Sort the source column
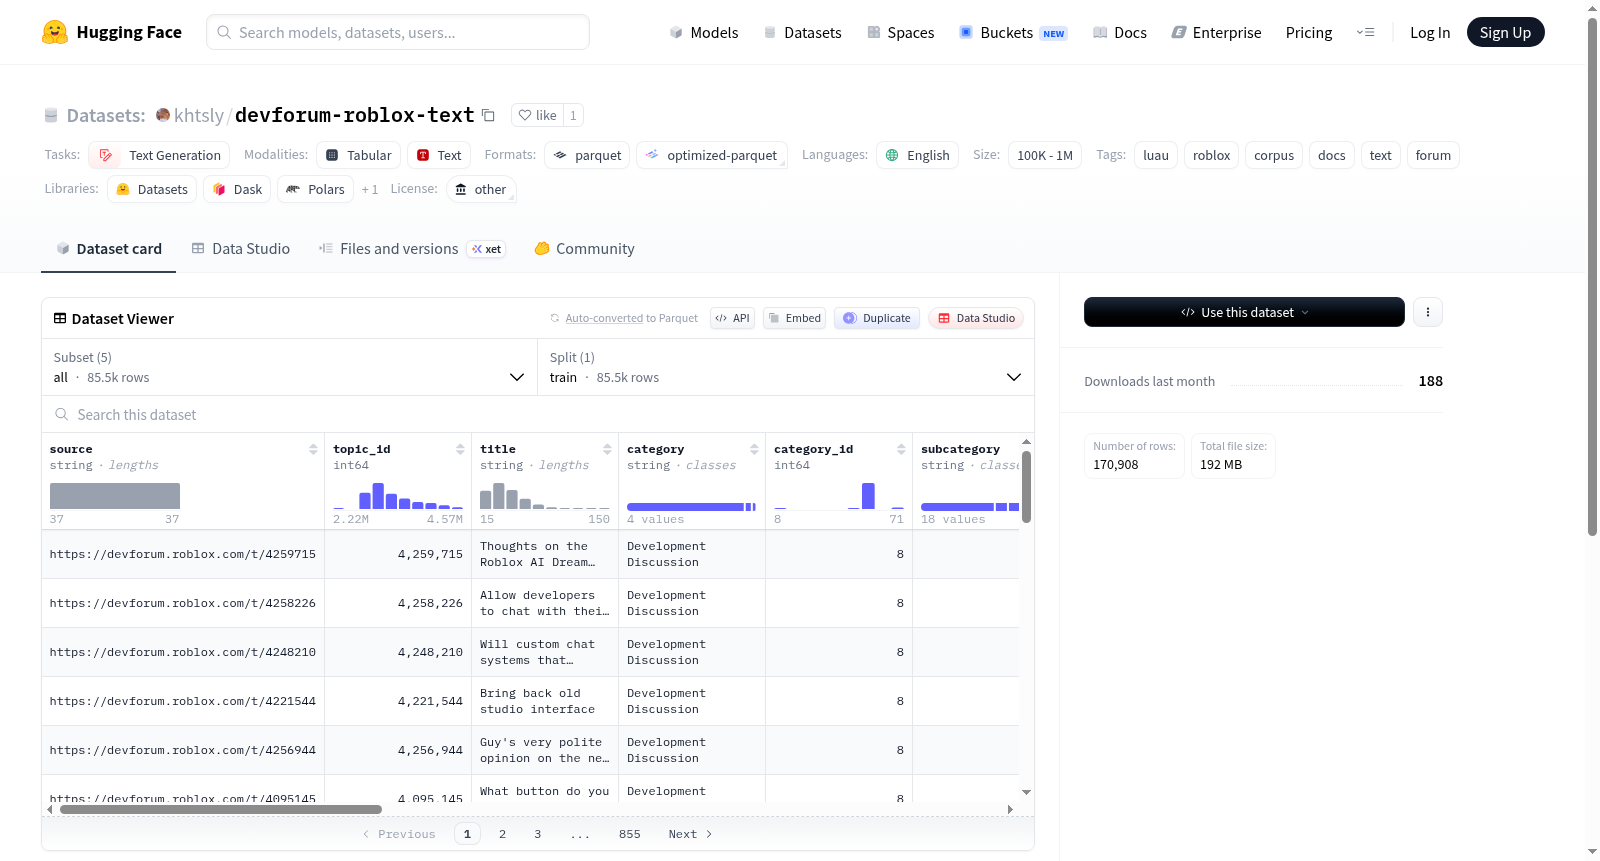The height and width of the screenshot is (861, 1600). (x=313, y=449)
